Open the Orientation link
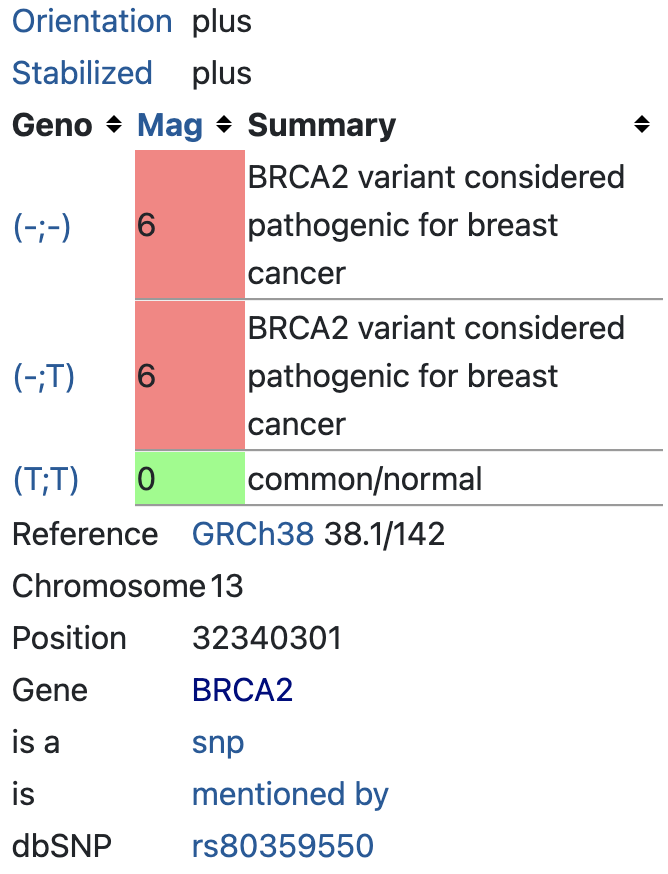This screenshot has width=668, height=874. click(x=91, y=21)
